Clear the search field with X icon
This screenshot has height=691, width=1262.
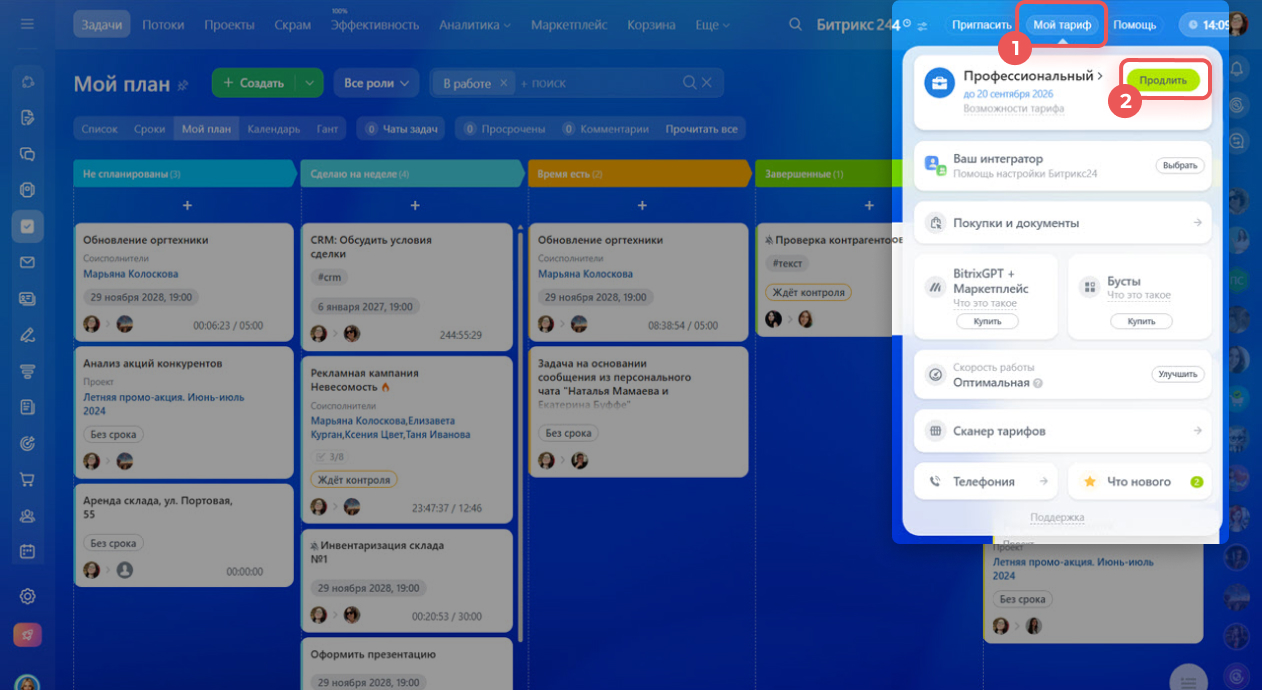tap(708, 83)
